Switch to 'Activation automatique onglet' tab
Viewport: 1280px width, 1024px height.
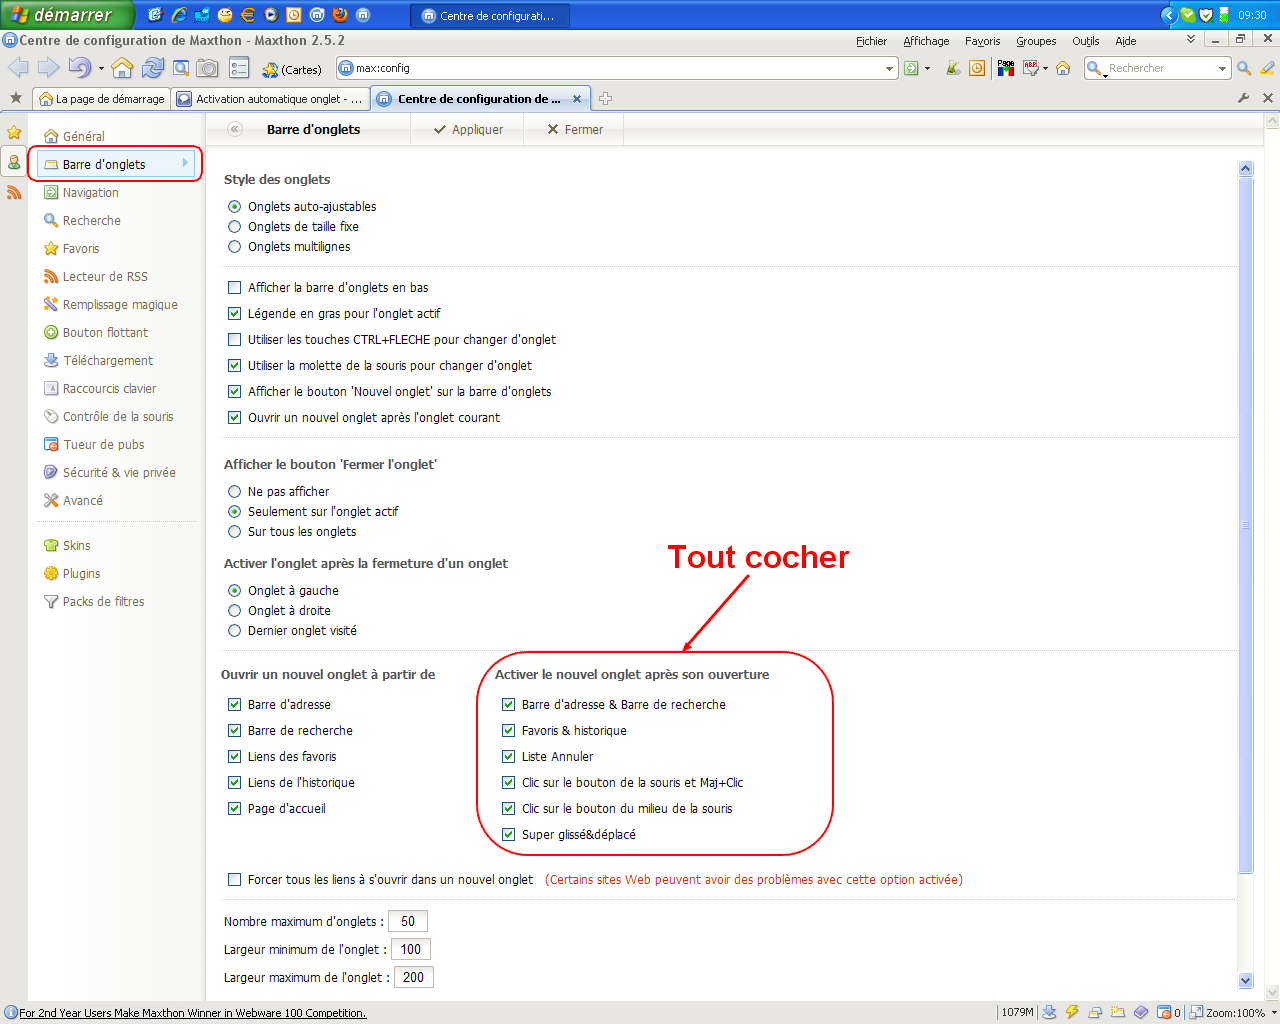(270, 99)
